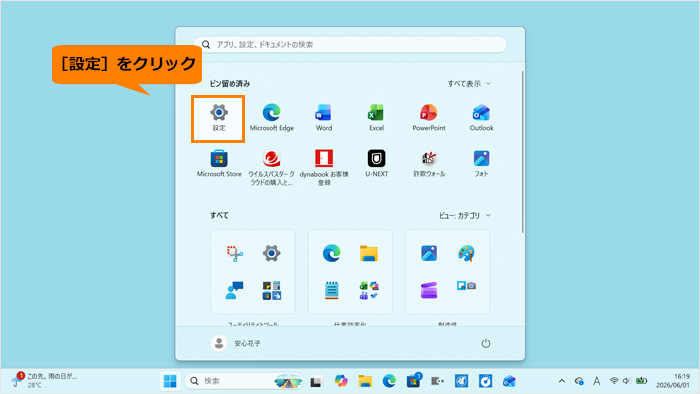Open Microsoft Edge from the taskbar
Screen dimensions: 700x394
pos(389,381)
